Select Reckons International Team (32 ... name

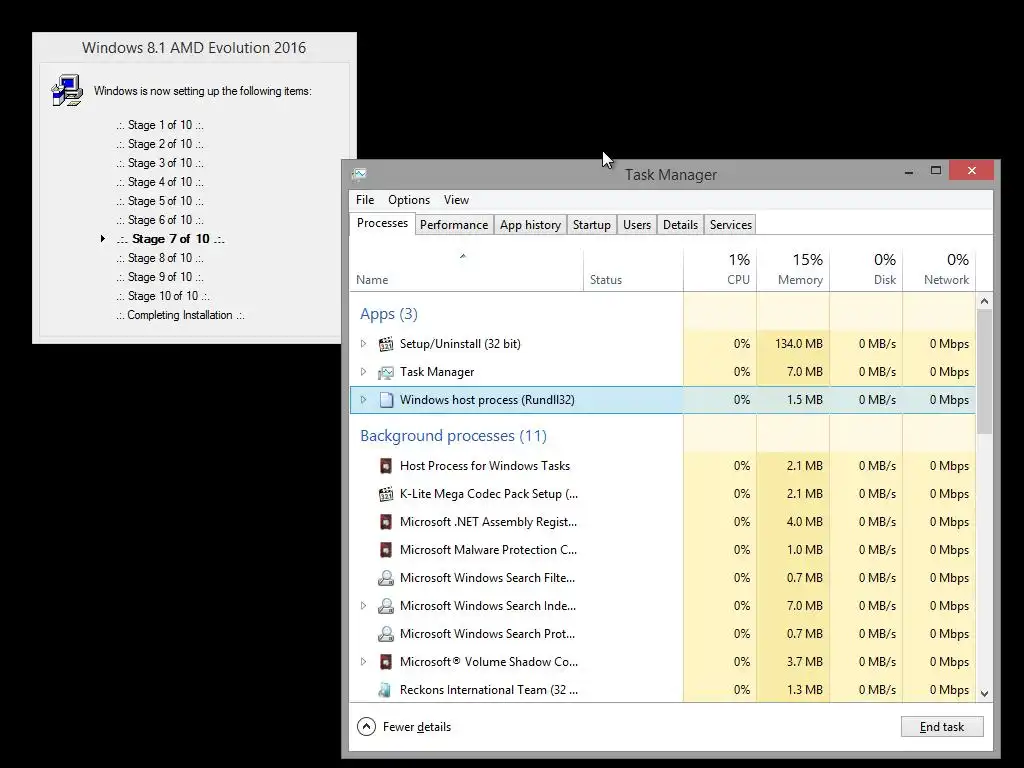488,690
